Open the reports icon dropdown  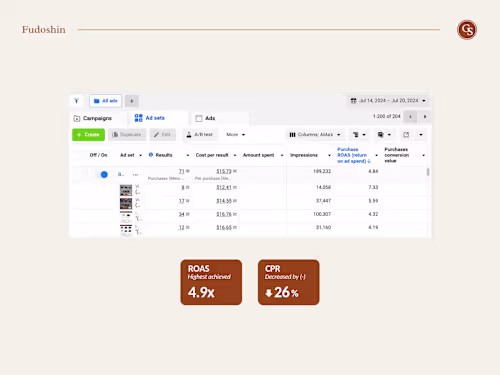tap(384, 135)
